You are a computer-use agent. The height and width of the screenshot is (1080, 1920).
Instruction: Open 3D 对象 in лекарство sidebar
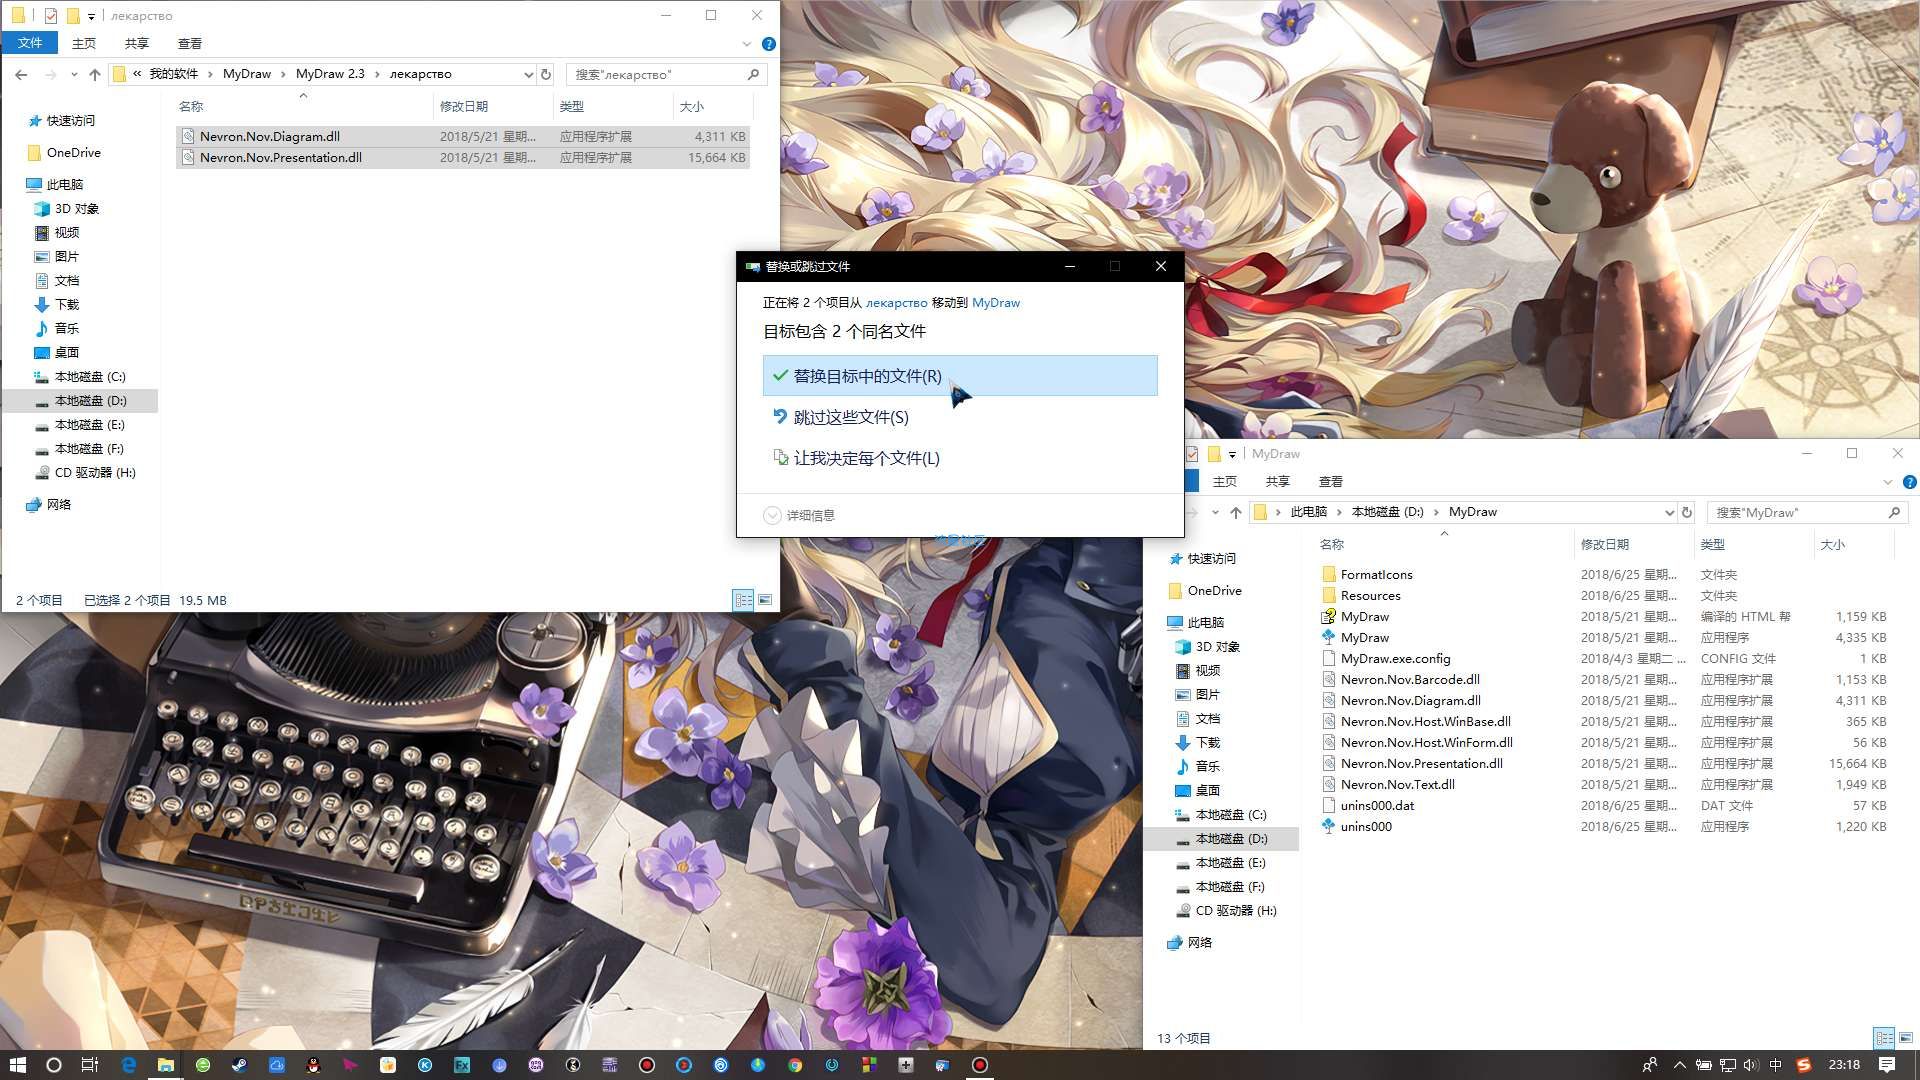67,208
